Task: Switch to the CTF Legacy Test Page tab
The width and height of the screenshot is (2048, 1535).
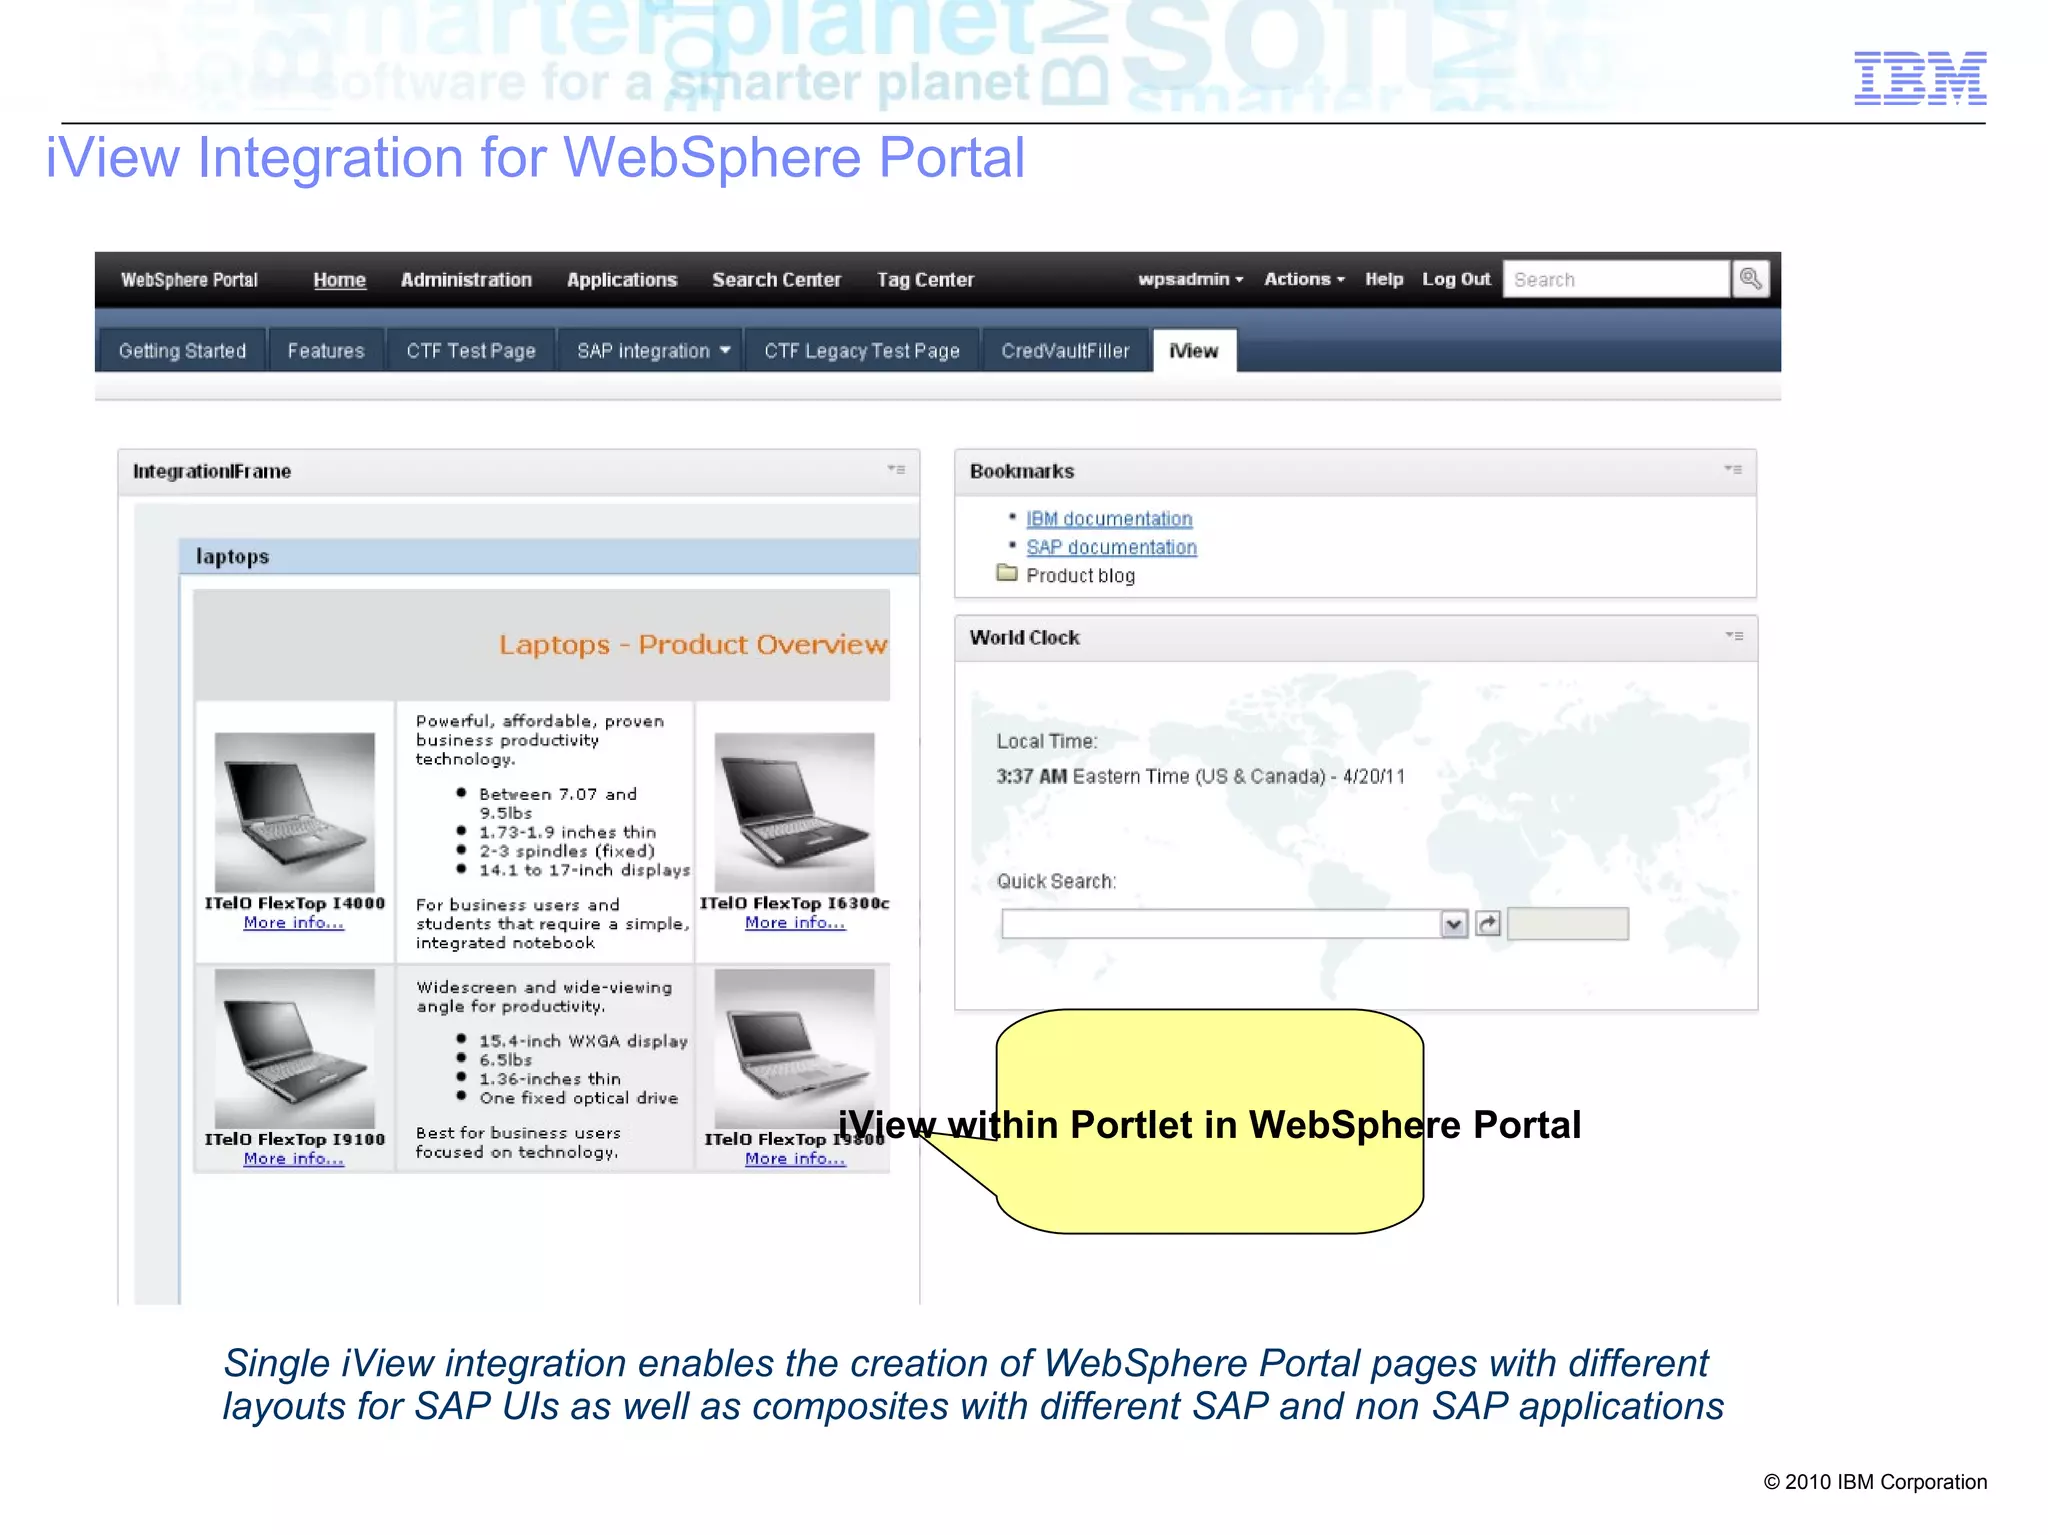Action: click(862, 351)
